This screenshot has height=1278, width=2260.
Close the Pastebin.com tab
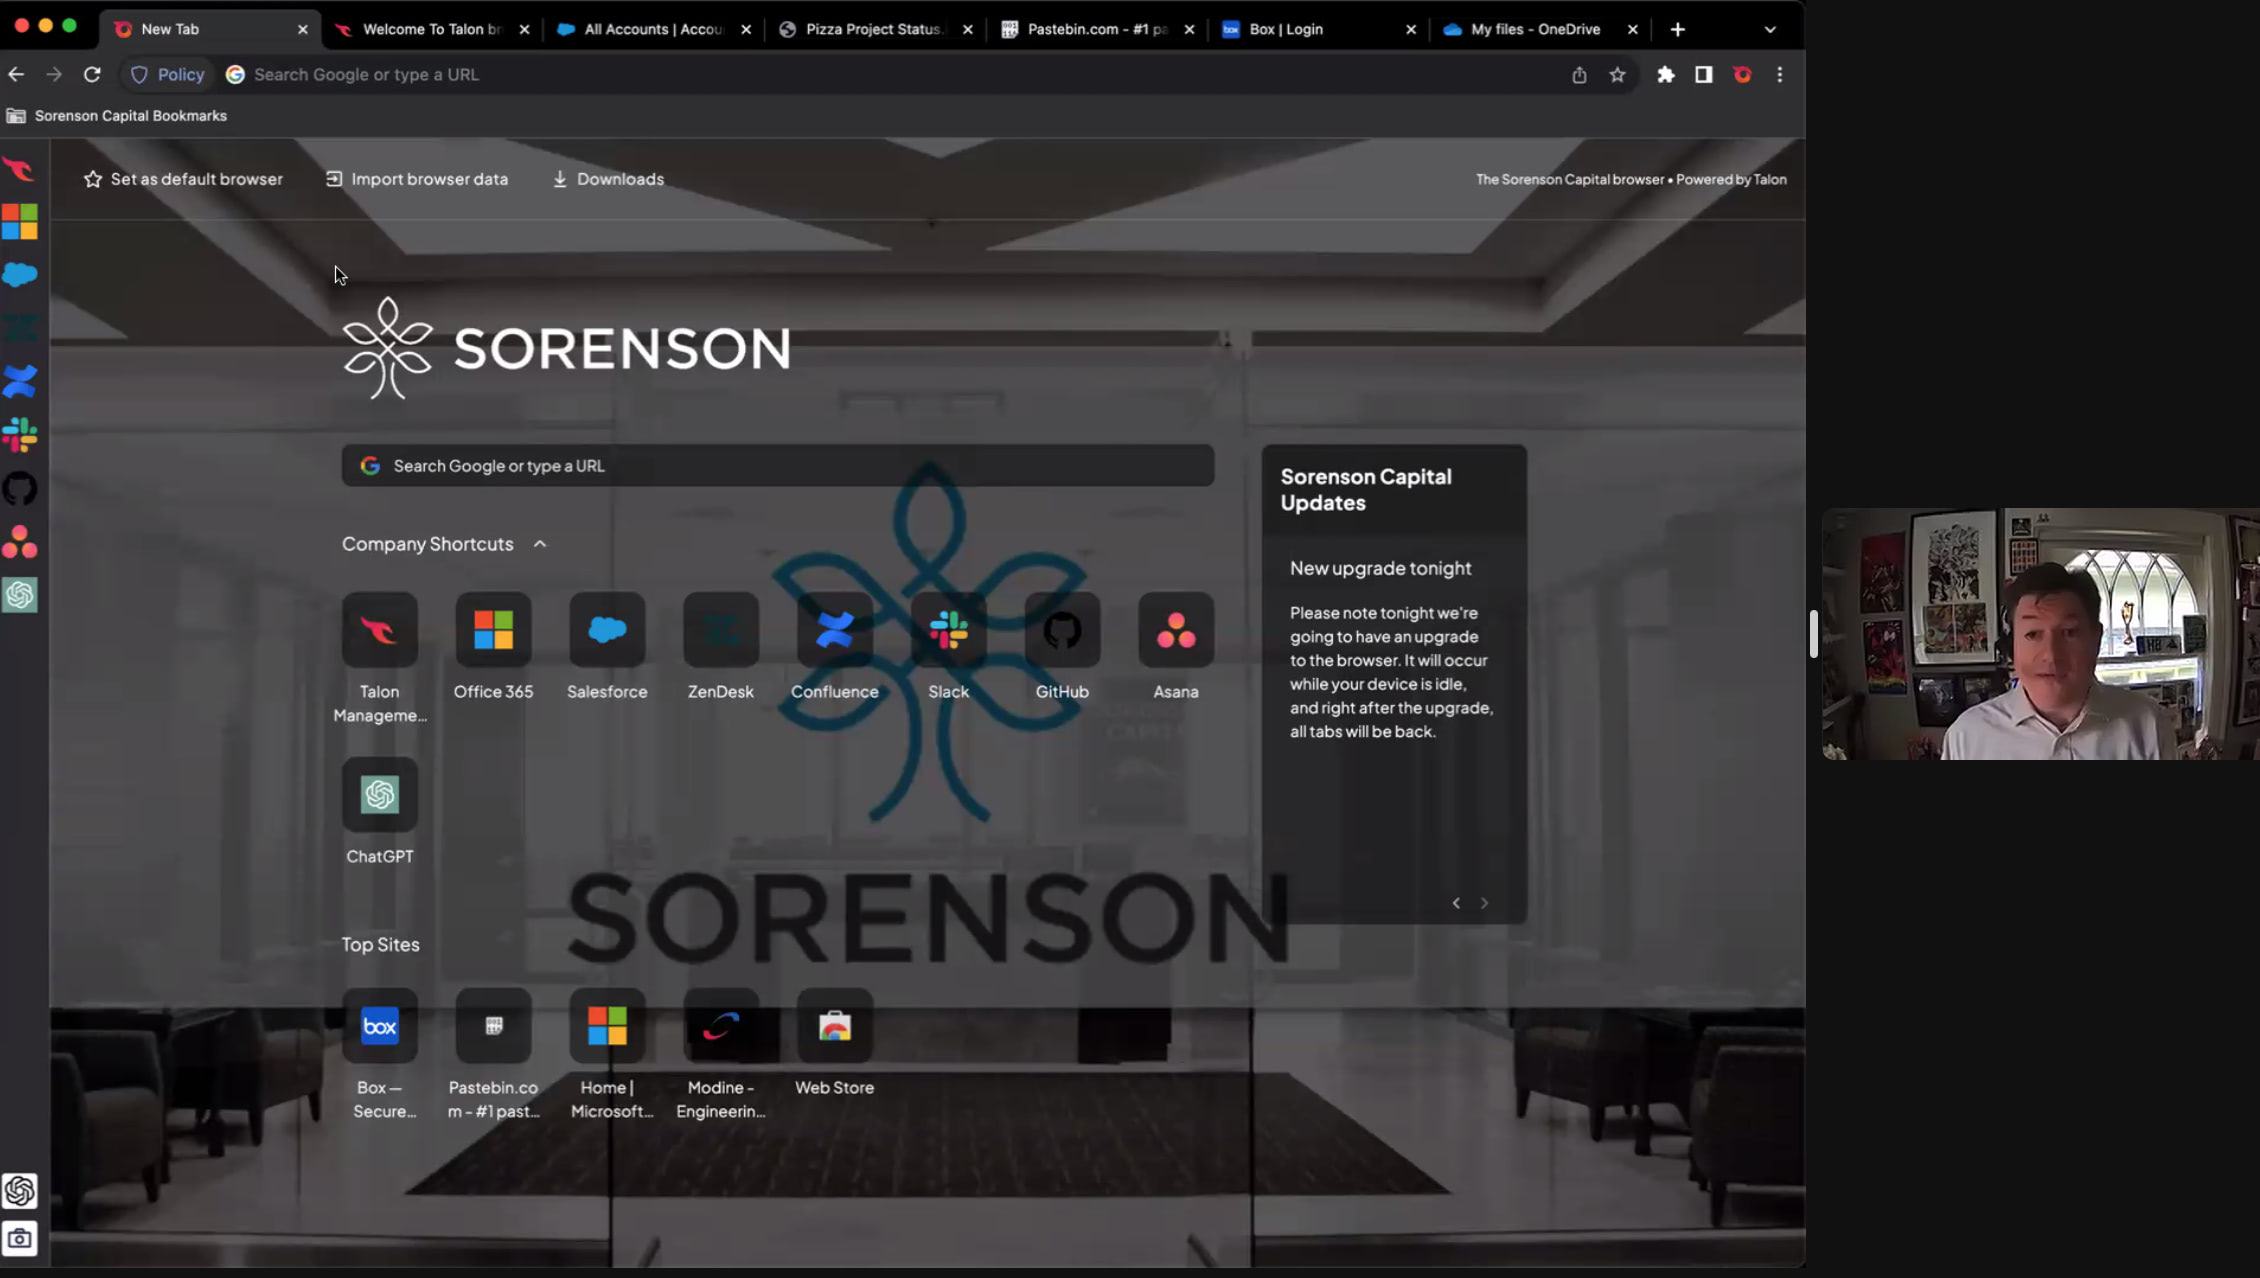pos(1189,29)
